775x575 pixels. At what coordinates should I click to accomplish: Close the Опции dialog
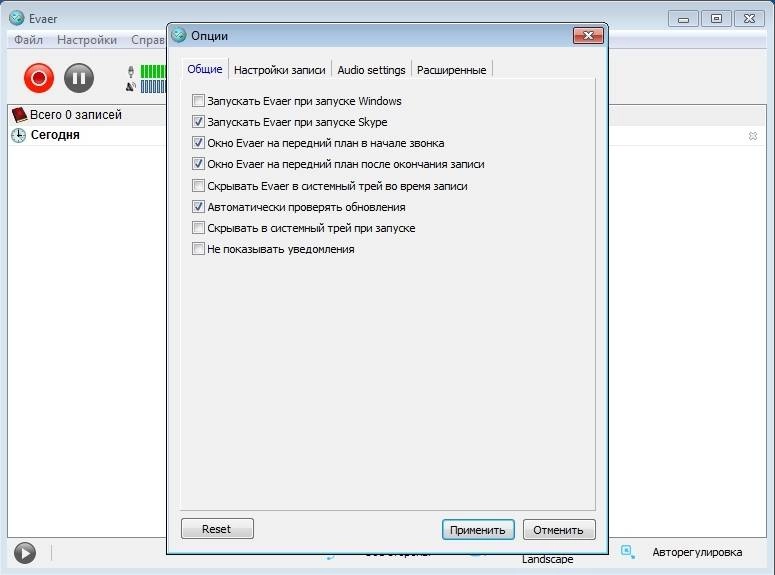point(588,36)
